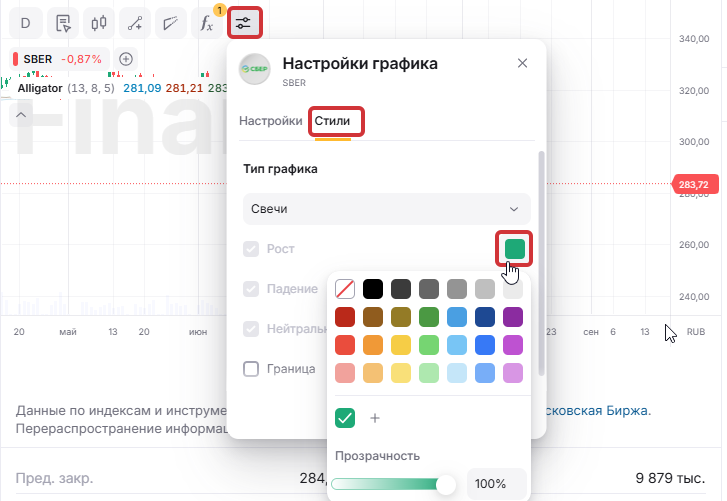Click the 9 879 тыс. value
The height and width of the screenshot is (501, 727).
click(670, 478)
